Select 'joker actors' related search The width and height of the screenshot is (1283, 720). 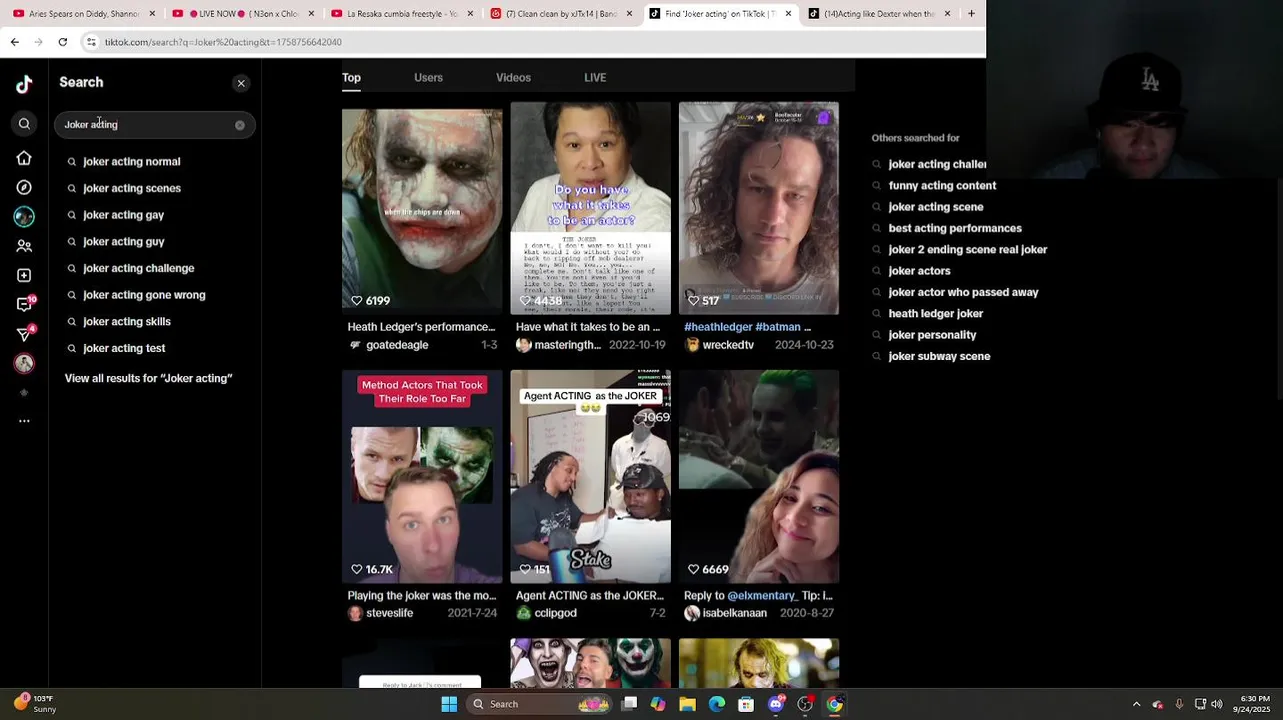[919, 271]
